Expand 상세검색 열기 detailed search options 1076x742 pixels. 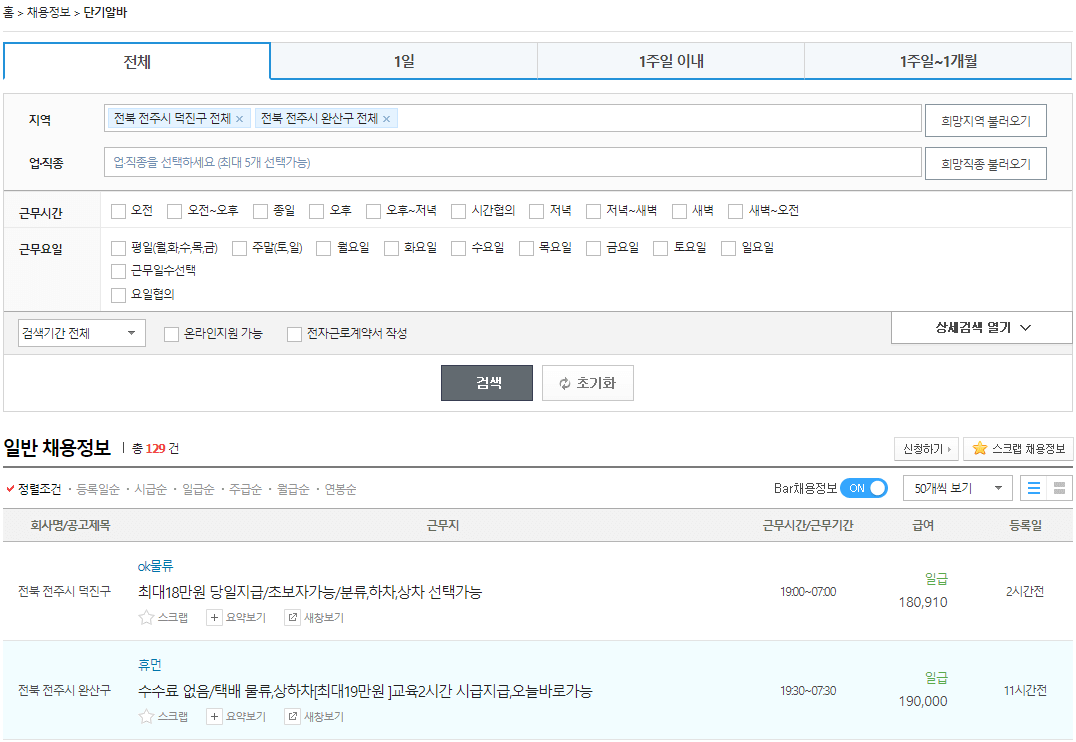981,327
